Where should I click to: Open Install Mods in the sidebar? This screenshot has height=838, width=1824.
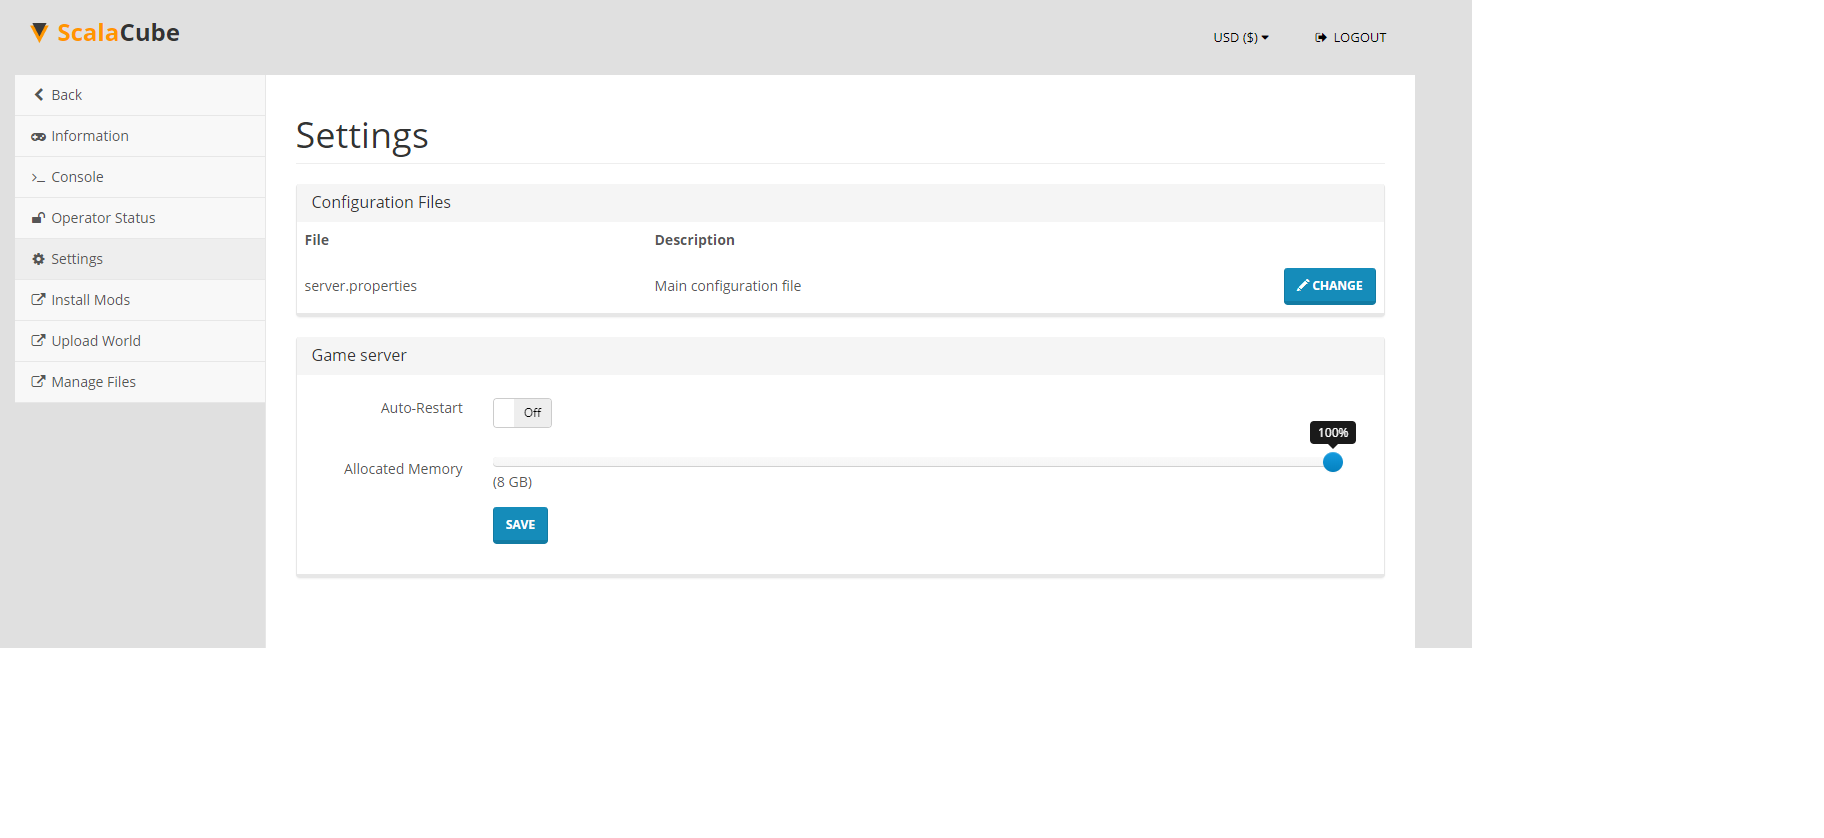coord(140,300)
